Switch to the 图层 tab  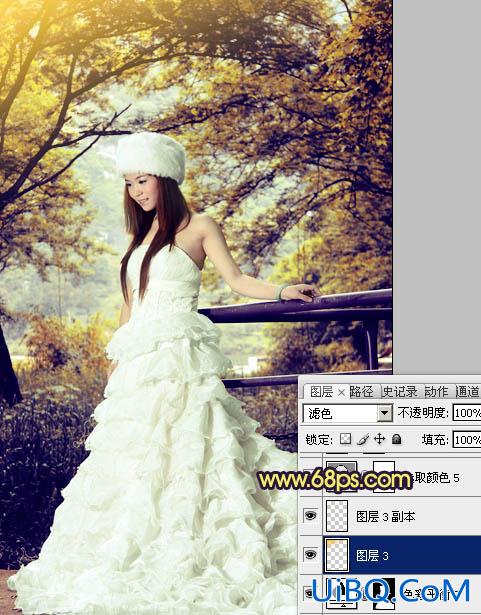point(321,391)
